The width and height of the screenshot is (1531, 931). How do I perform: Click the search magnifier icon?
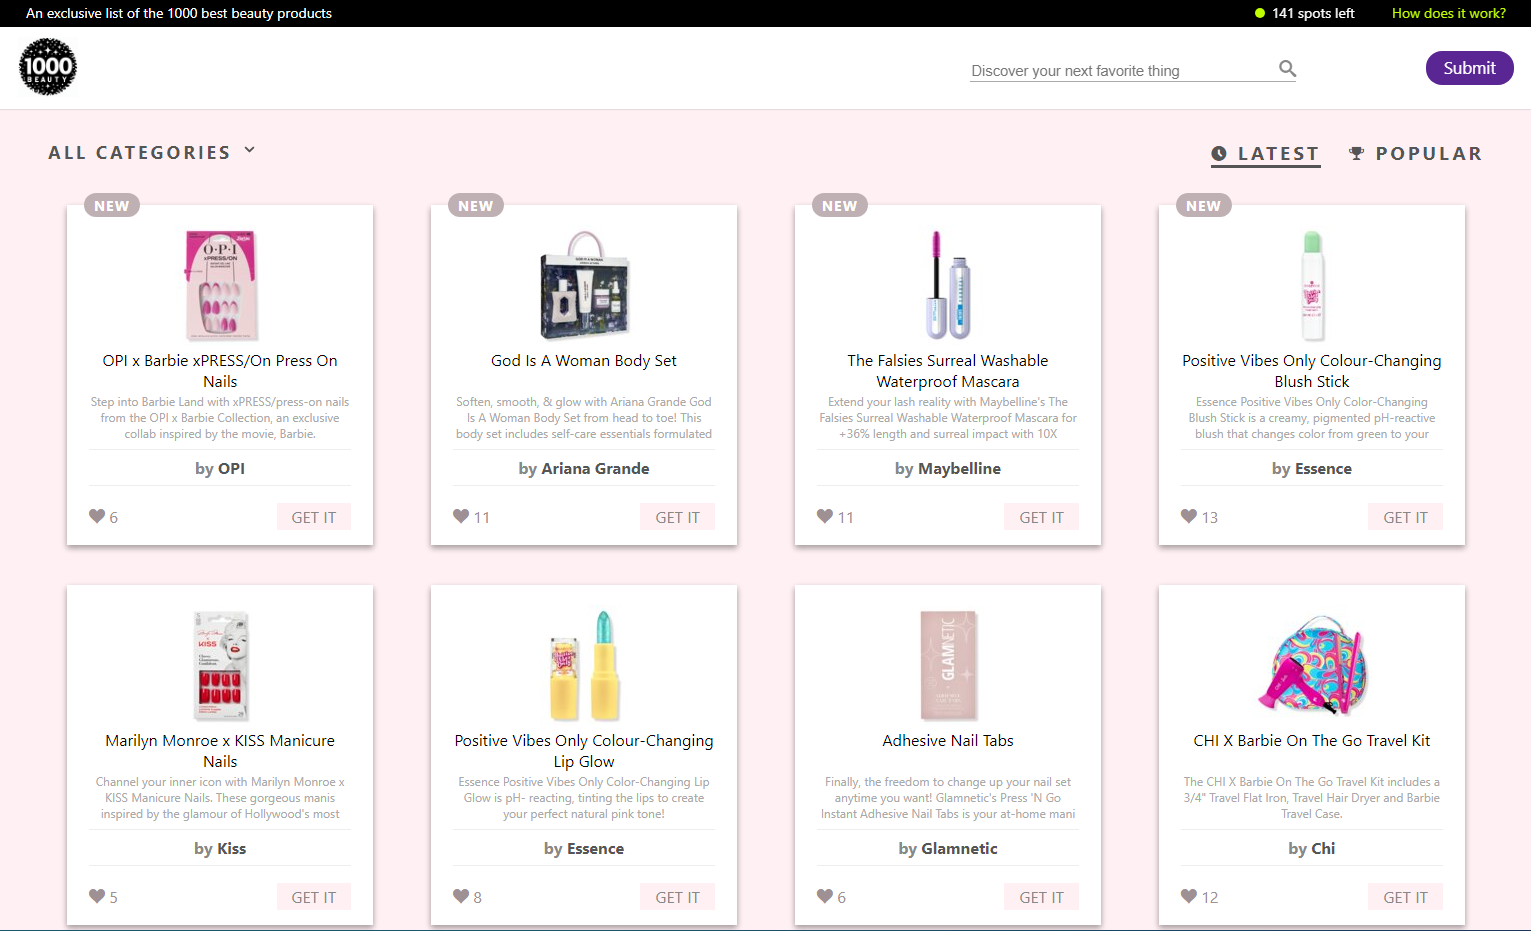coord(1287,69)
